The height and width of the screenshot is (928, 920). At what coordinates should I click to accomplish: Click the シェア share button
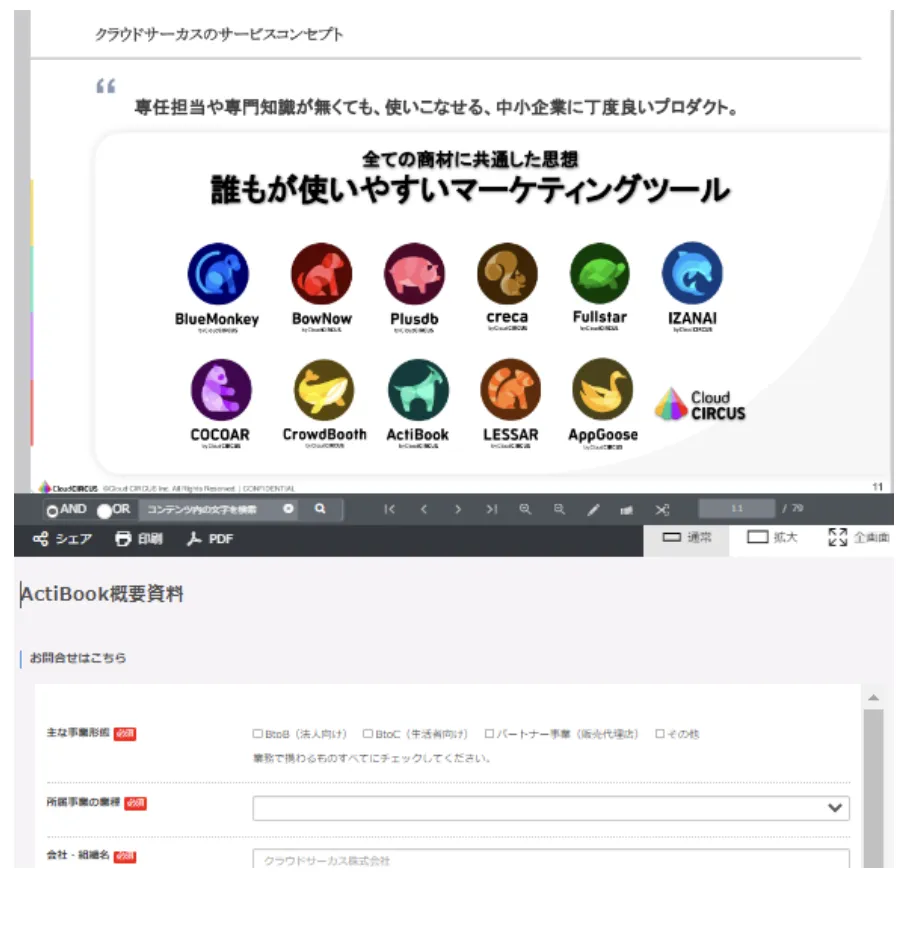[x=62, y=539]
